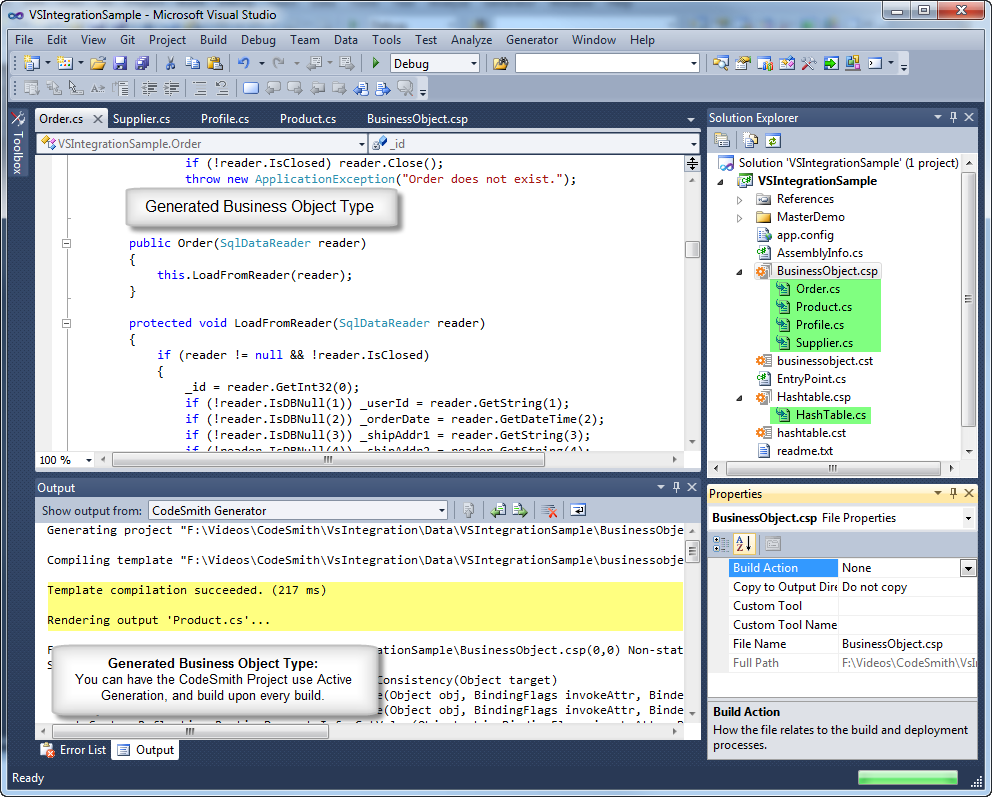992x797 pixels.
Task: Toggle bookmark on current line icon
Action: pos(251,89)
